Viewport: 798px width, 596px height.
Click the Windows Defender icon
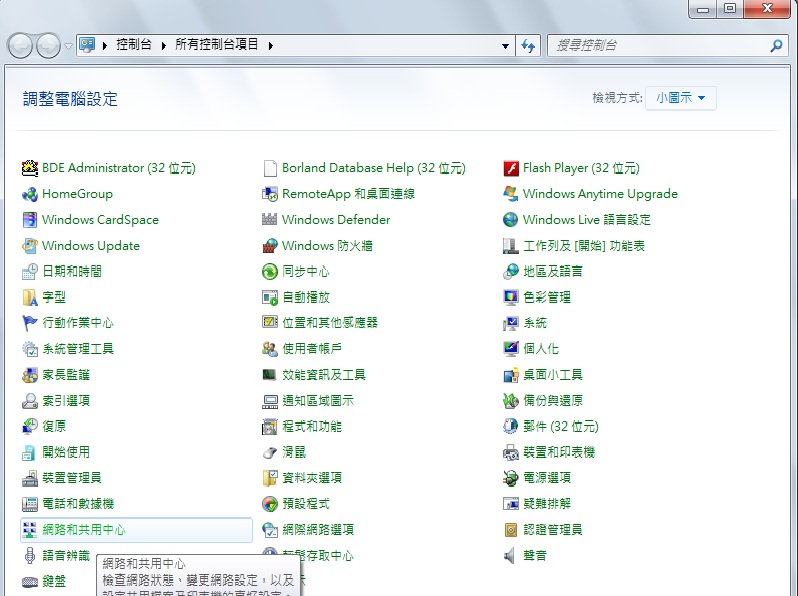click(270, 220)
